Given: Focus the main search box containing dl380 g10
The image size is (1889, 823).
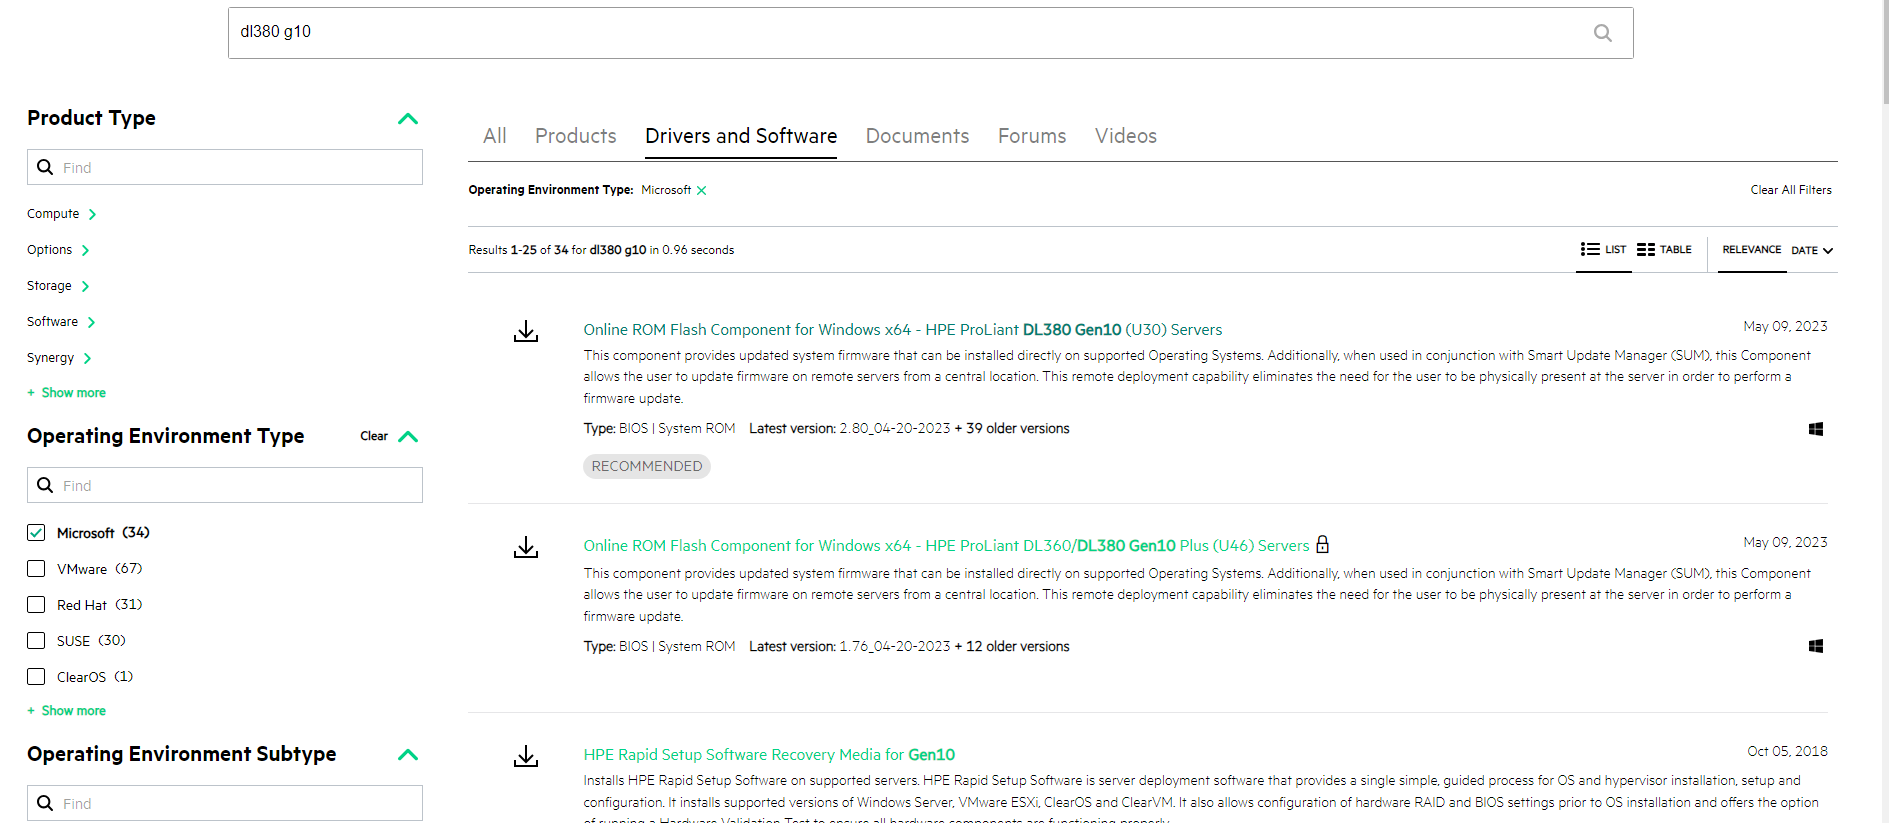Looking at the screenshot, I should [x=930, y=33].
